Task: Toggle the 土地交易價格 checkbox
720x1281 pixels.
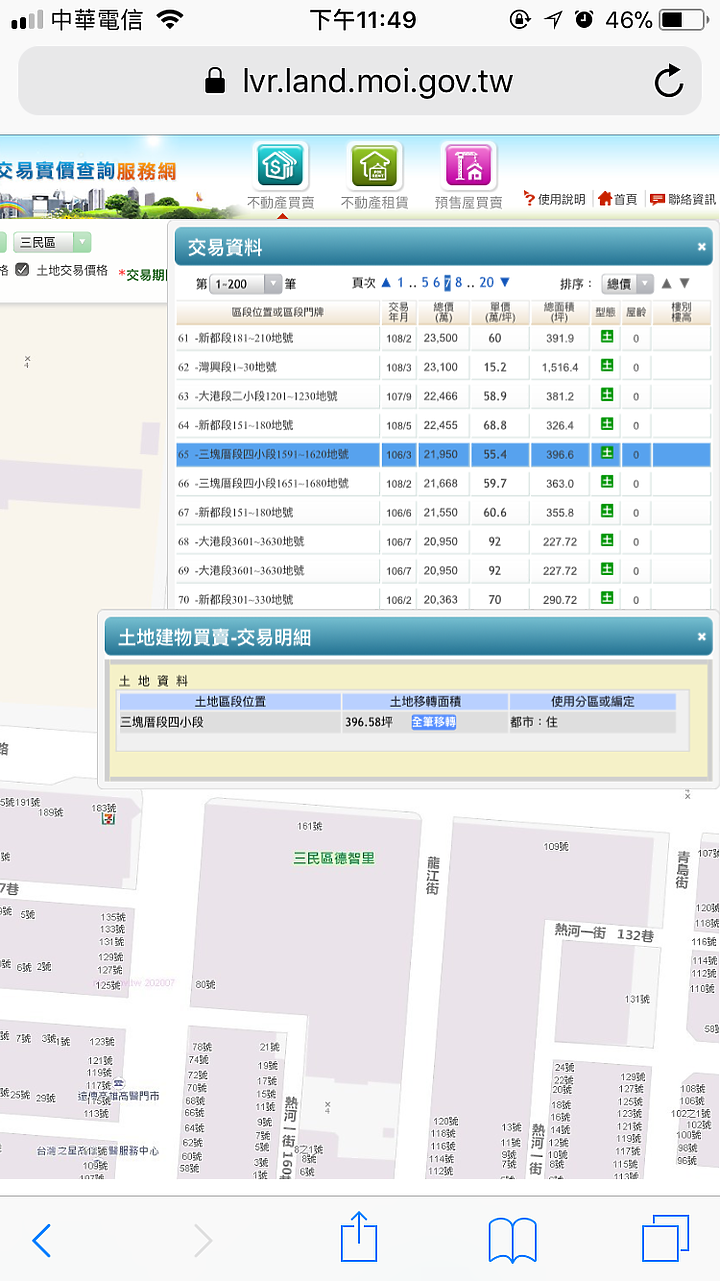Action: pyautogui.click(x=22, y=270)
